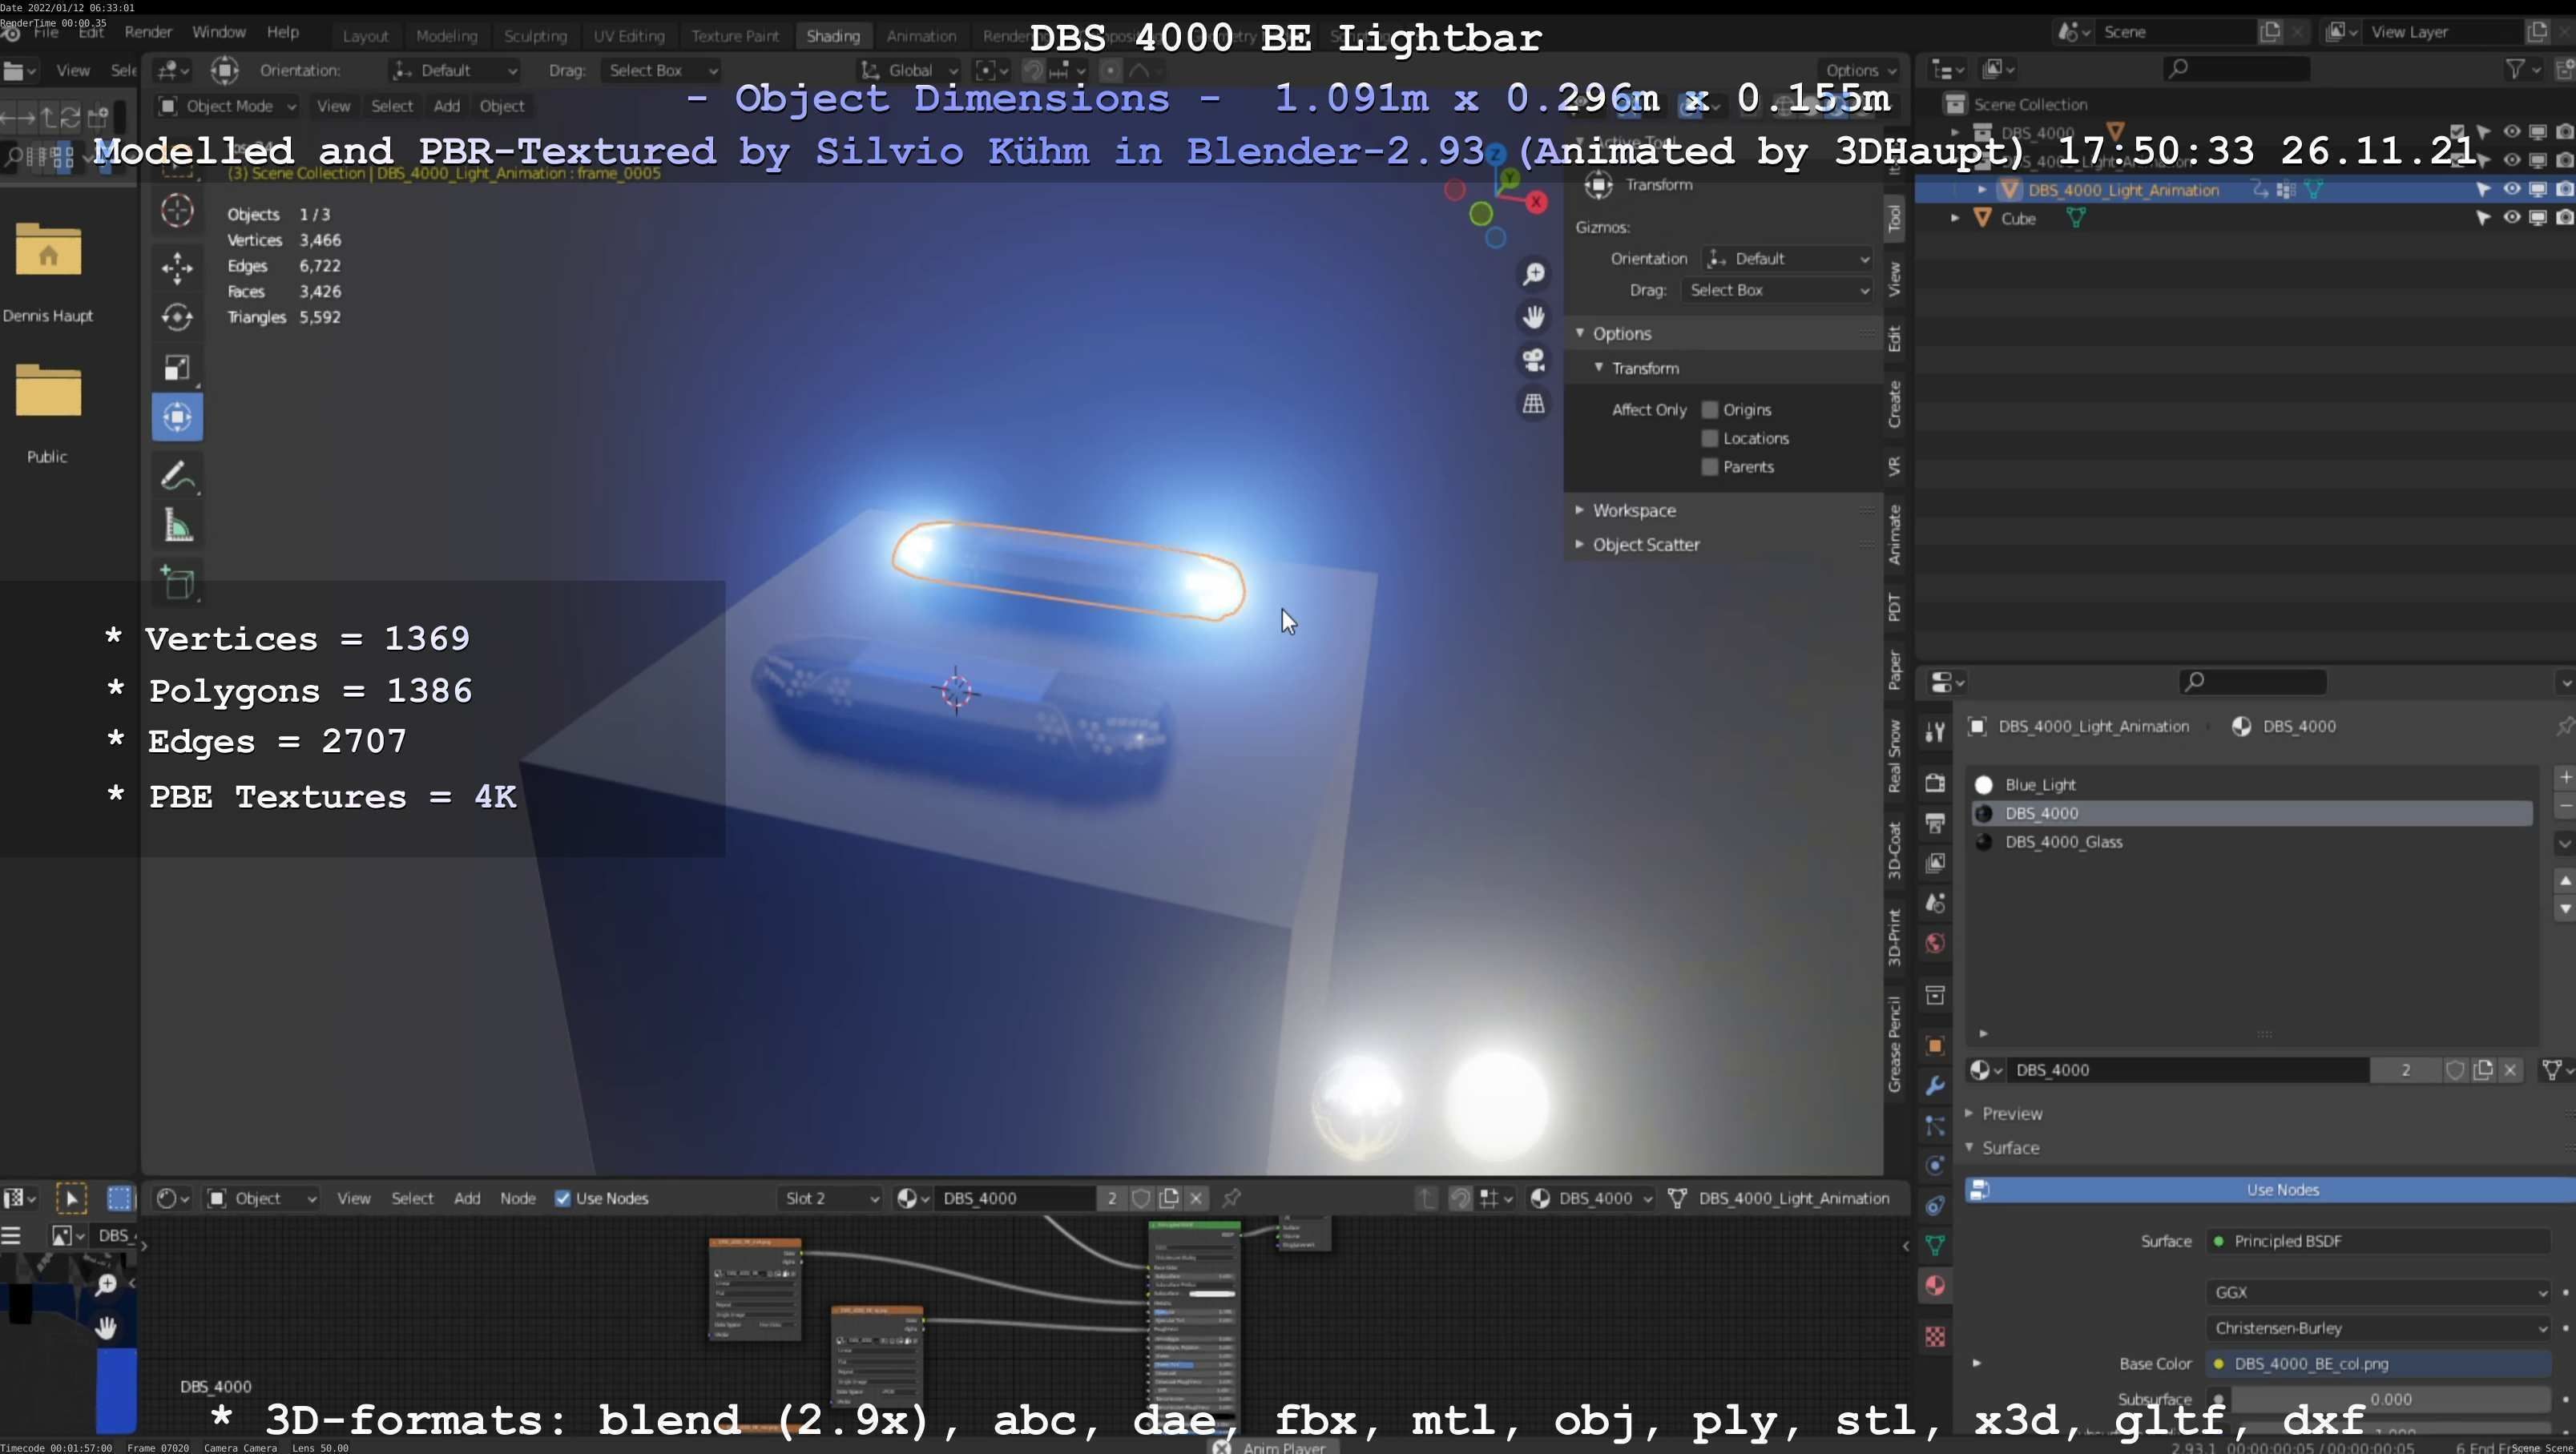
Task: Open the Texture properties checker tab
Action: click(1935, 1337)
